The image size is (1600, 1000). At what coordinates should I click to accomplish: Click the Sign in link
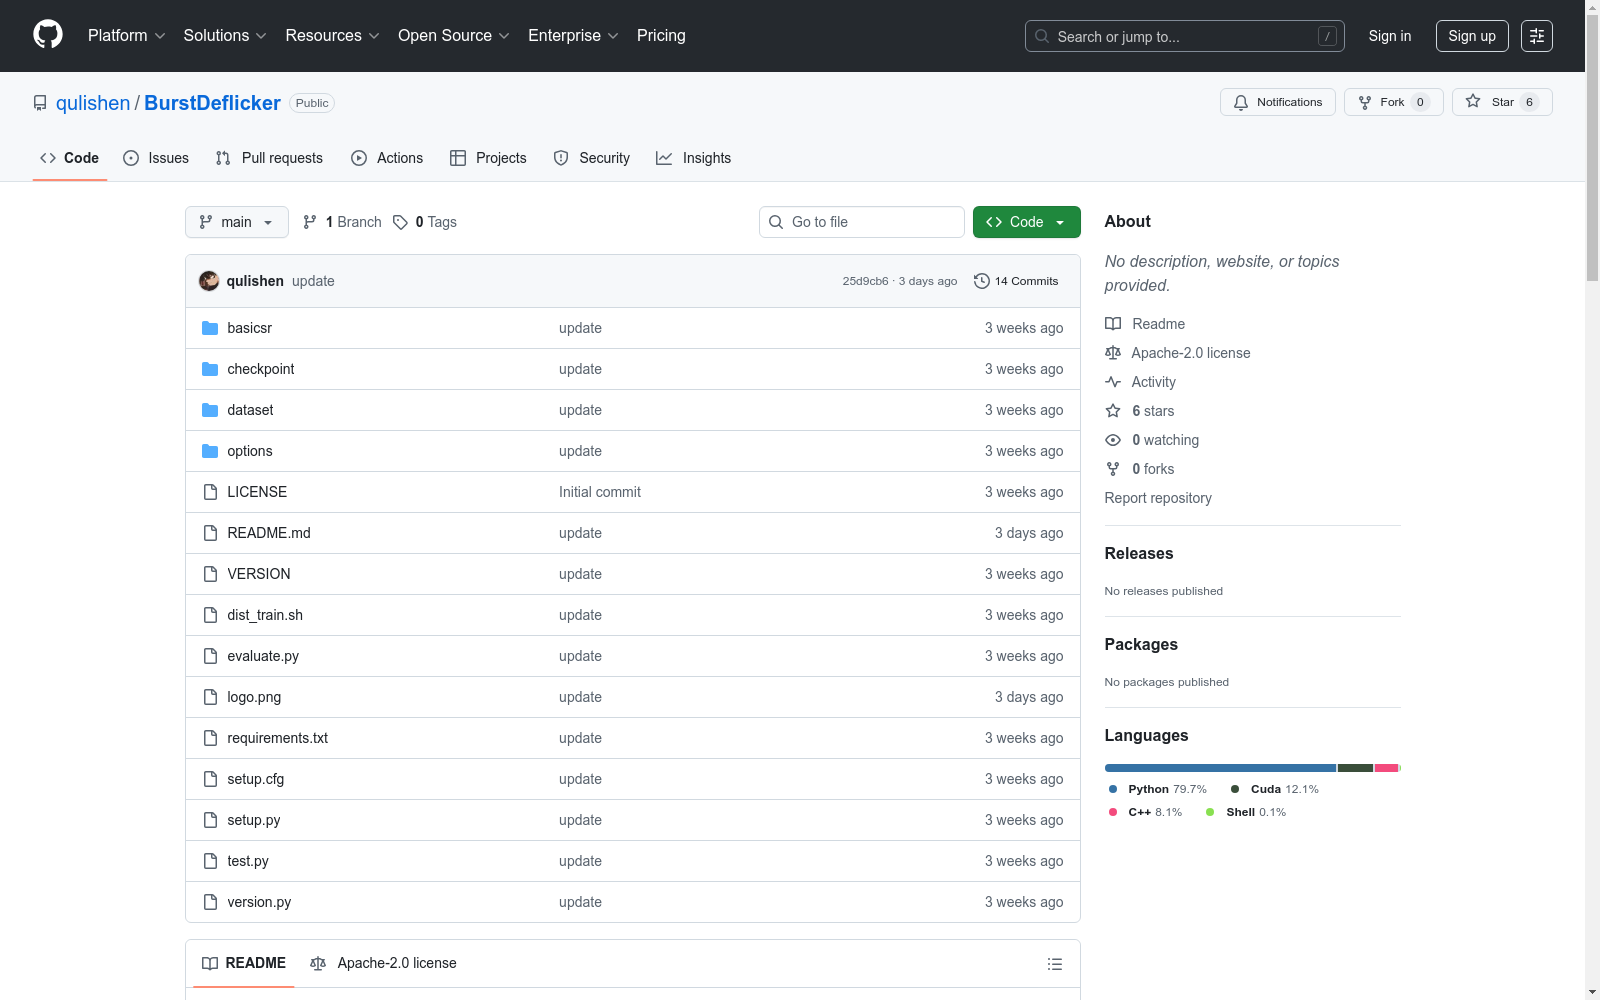pos(1390,36)
